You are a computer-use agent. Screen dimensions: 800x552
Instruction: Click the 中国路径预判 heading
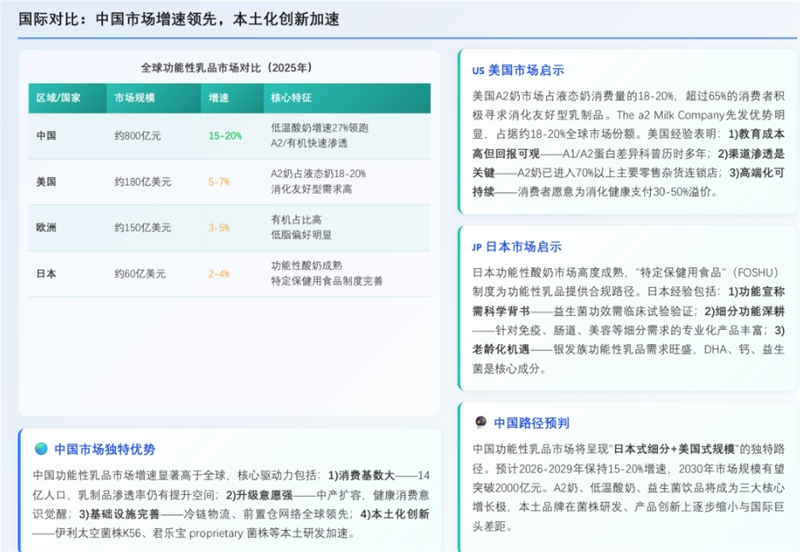[x=532, y=423]
